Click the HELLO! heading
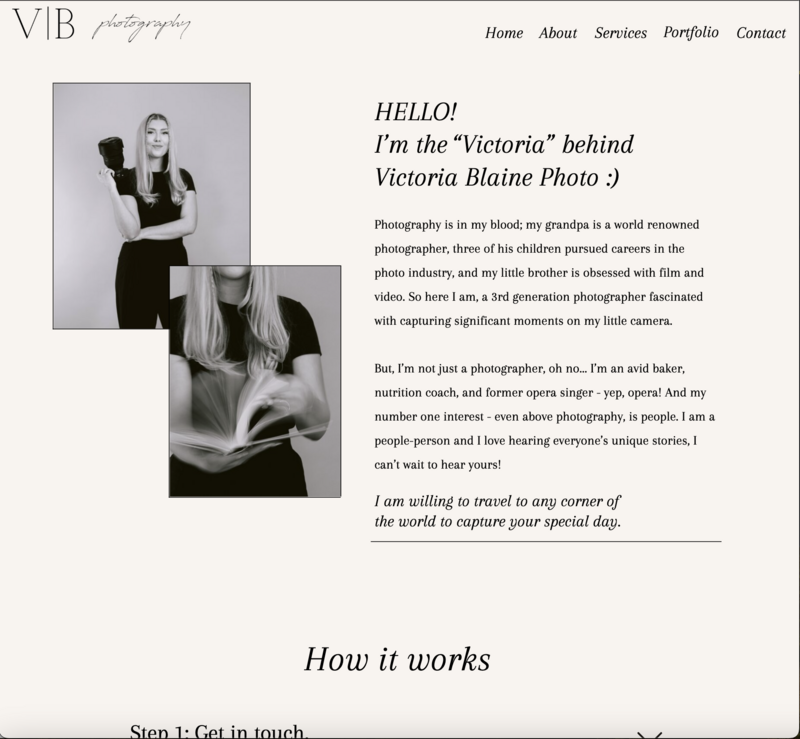Viewport: 800px width, 739px height. pyautogui.click(x=416, y=112)
